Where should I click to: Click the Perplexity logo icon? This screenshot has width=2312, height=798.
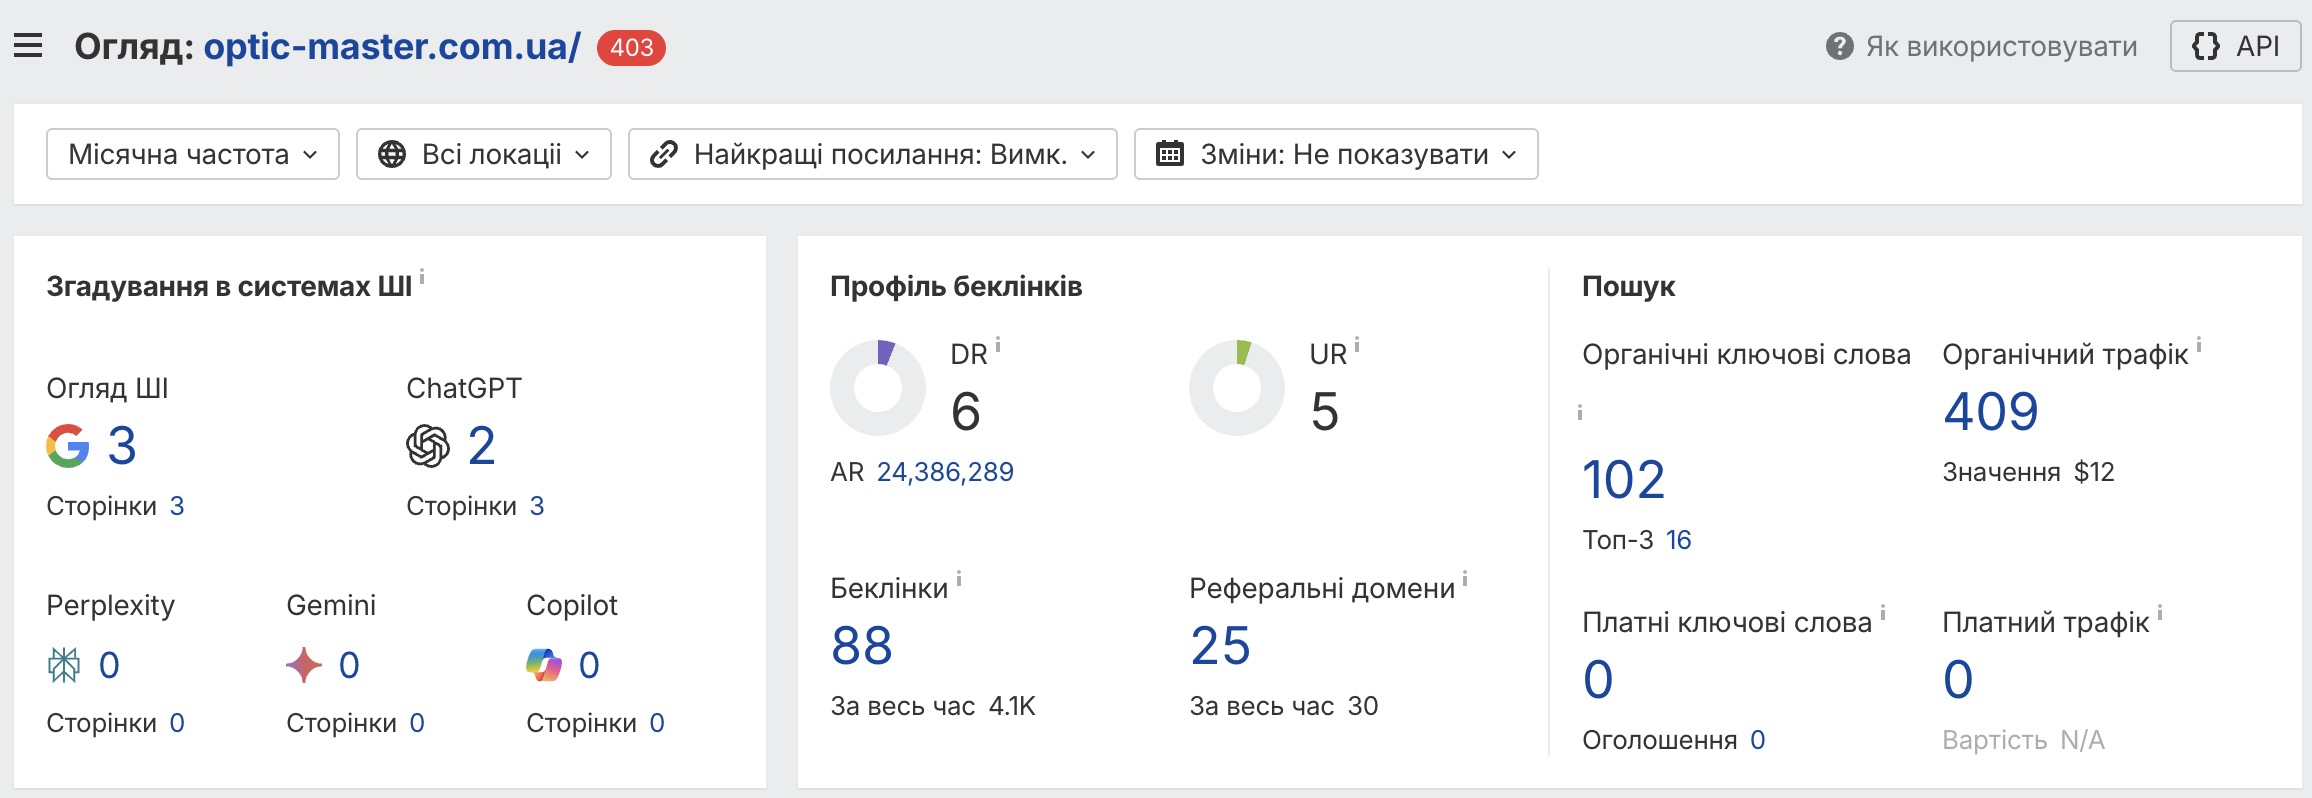[x=64, y=665]
